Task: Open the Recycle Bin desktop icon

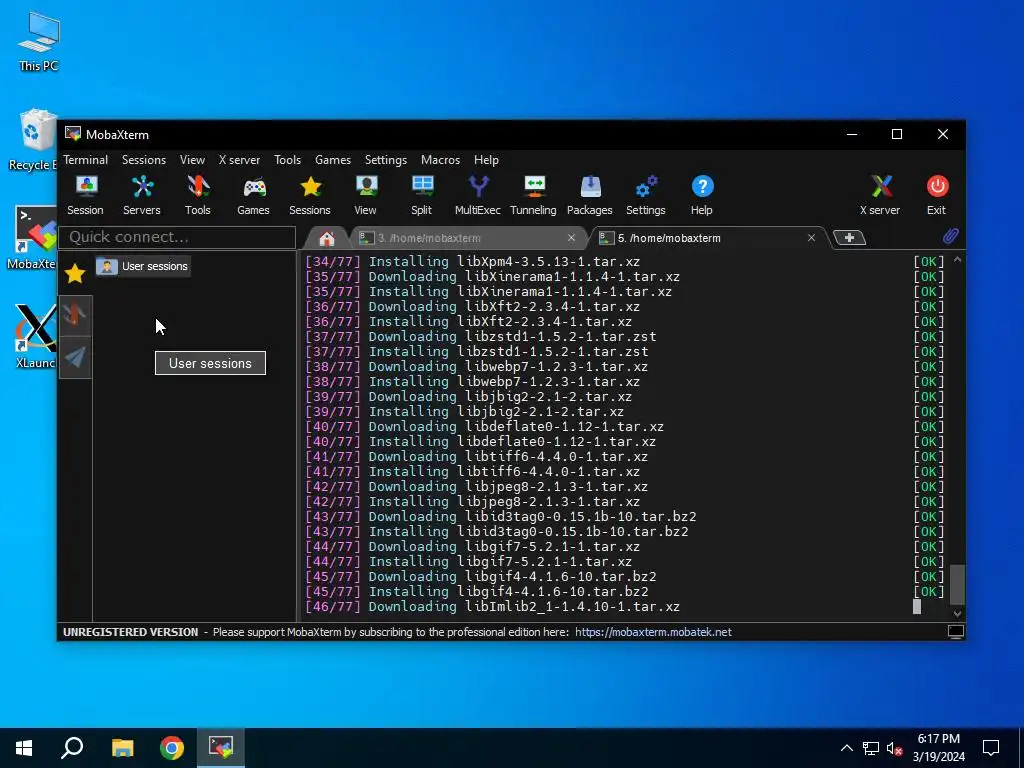Action: tap(33, 140)
